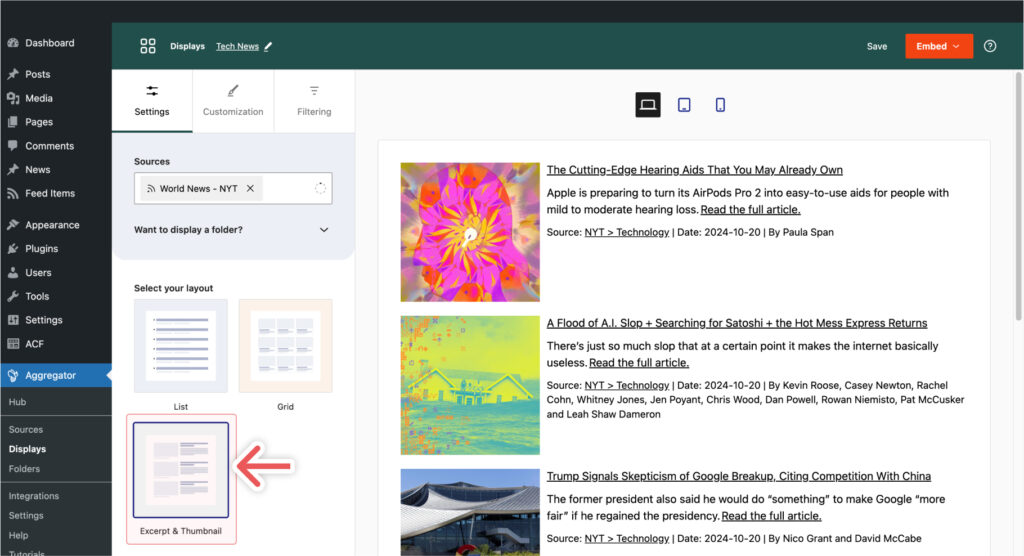1024x556 pixels.
Task: Click the Pages icon in sidebar
Action: pyautogui.click(x=13, y=122)
